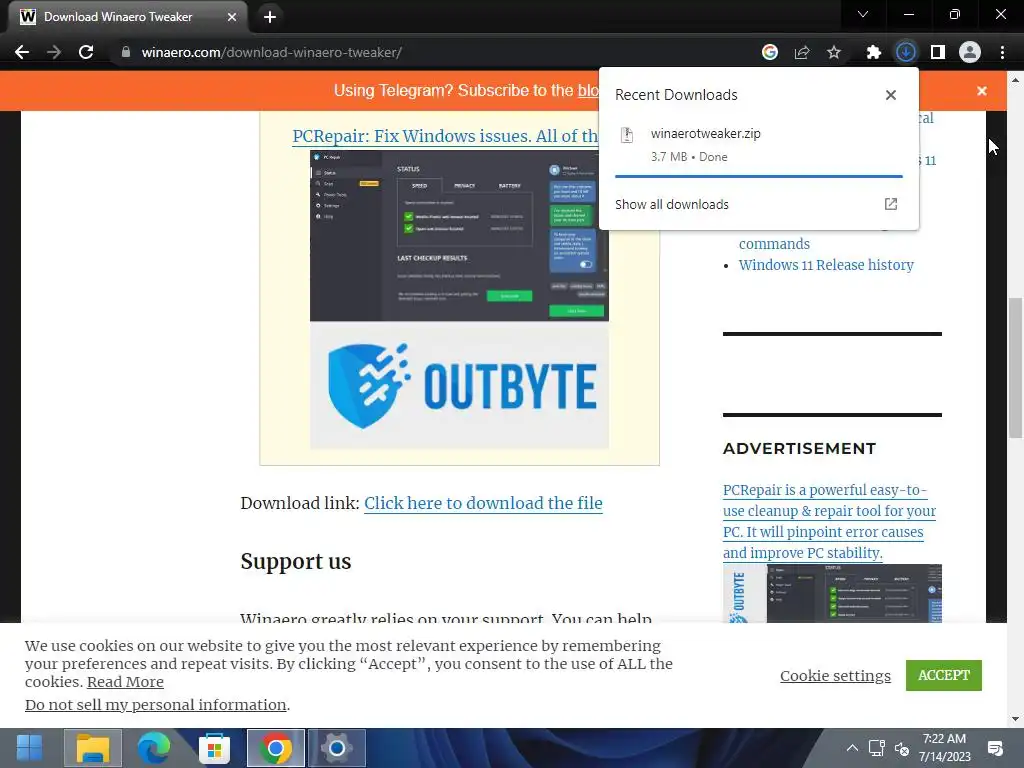
Task: Open the Chrome profile avatar
Action: coord(970,52)
